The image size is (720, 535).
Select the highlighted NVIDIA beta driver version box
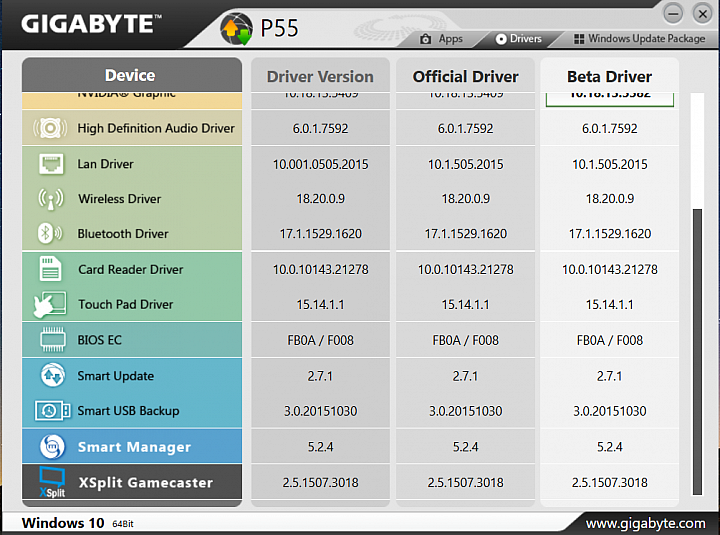610,99
